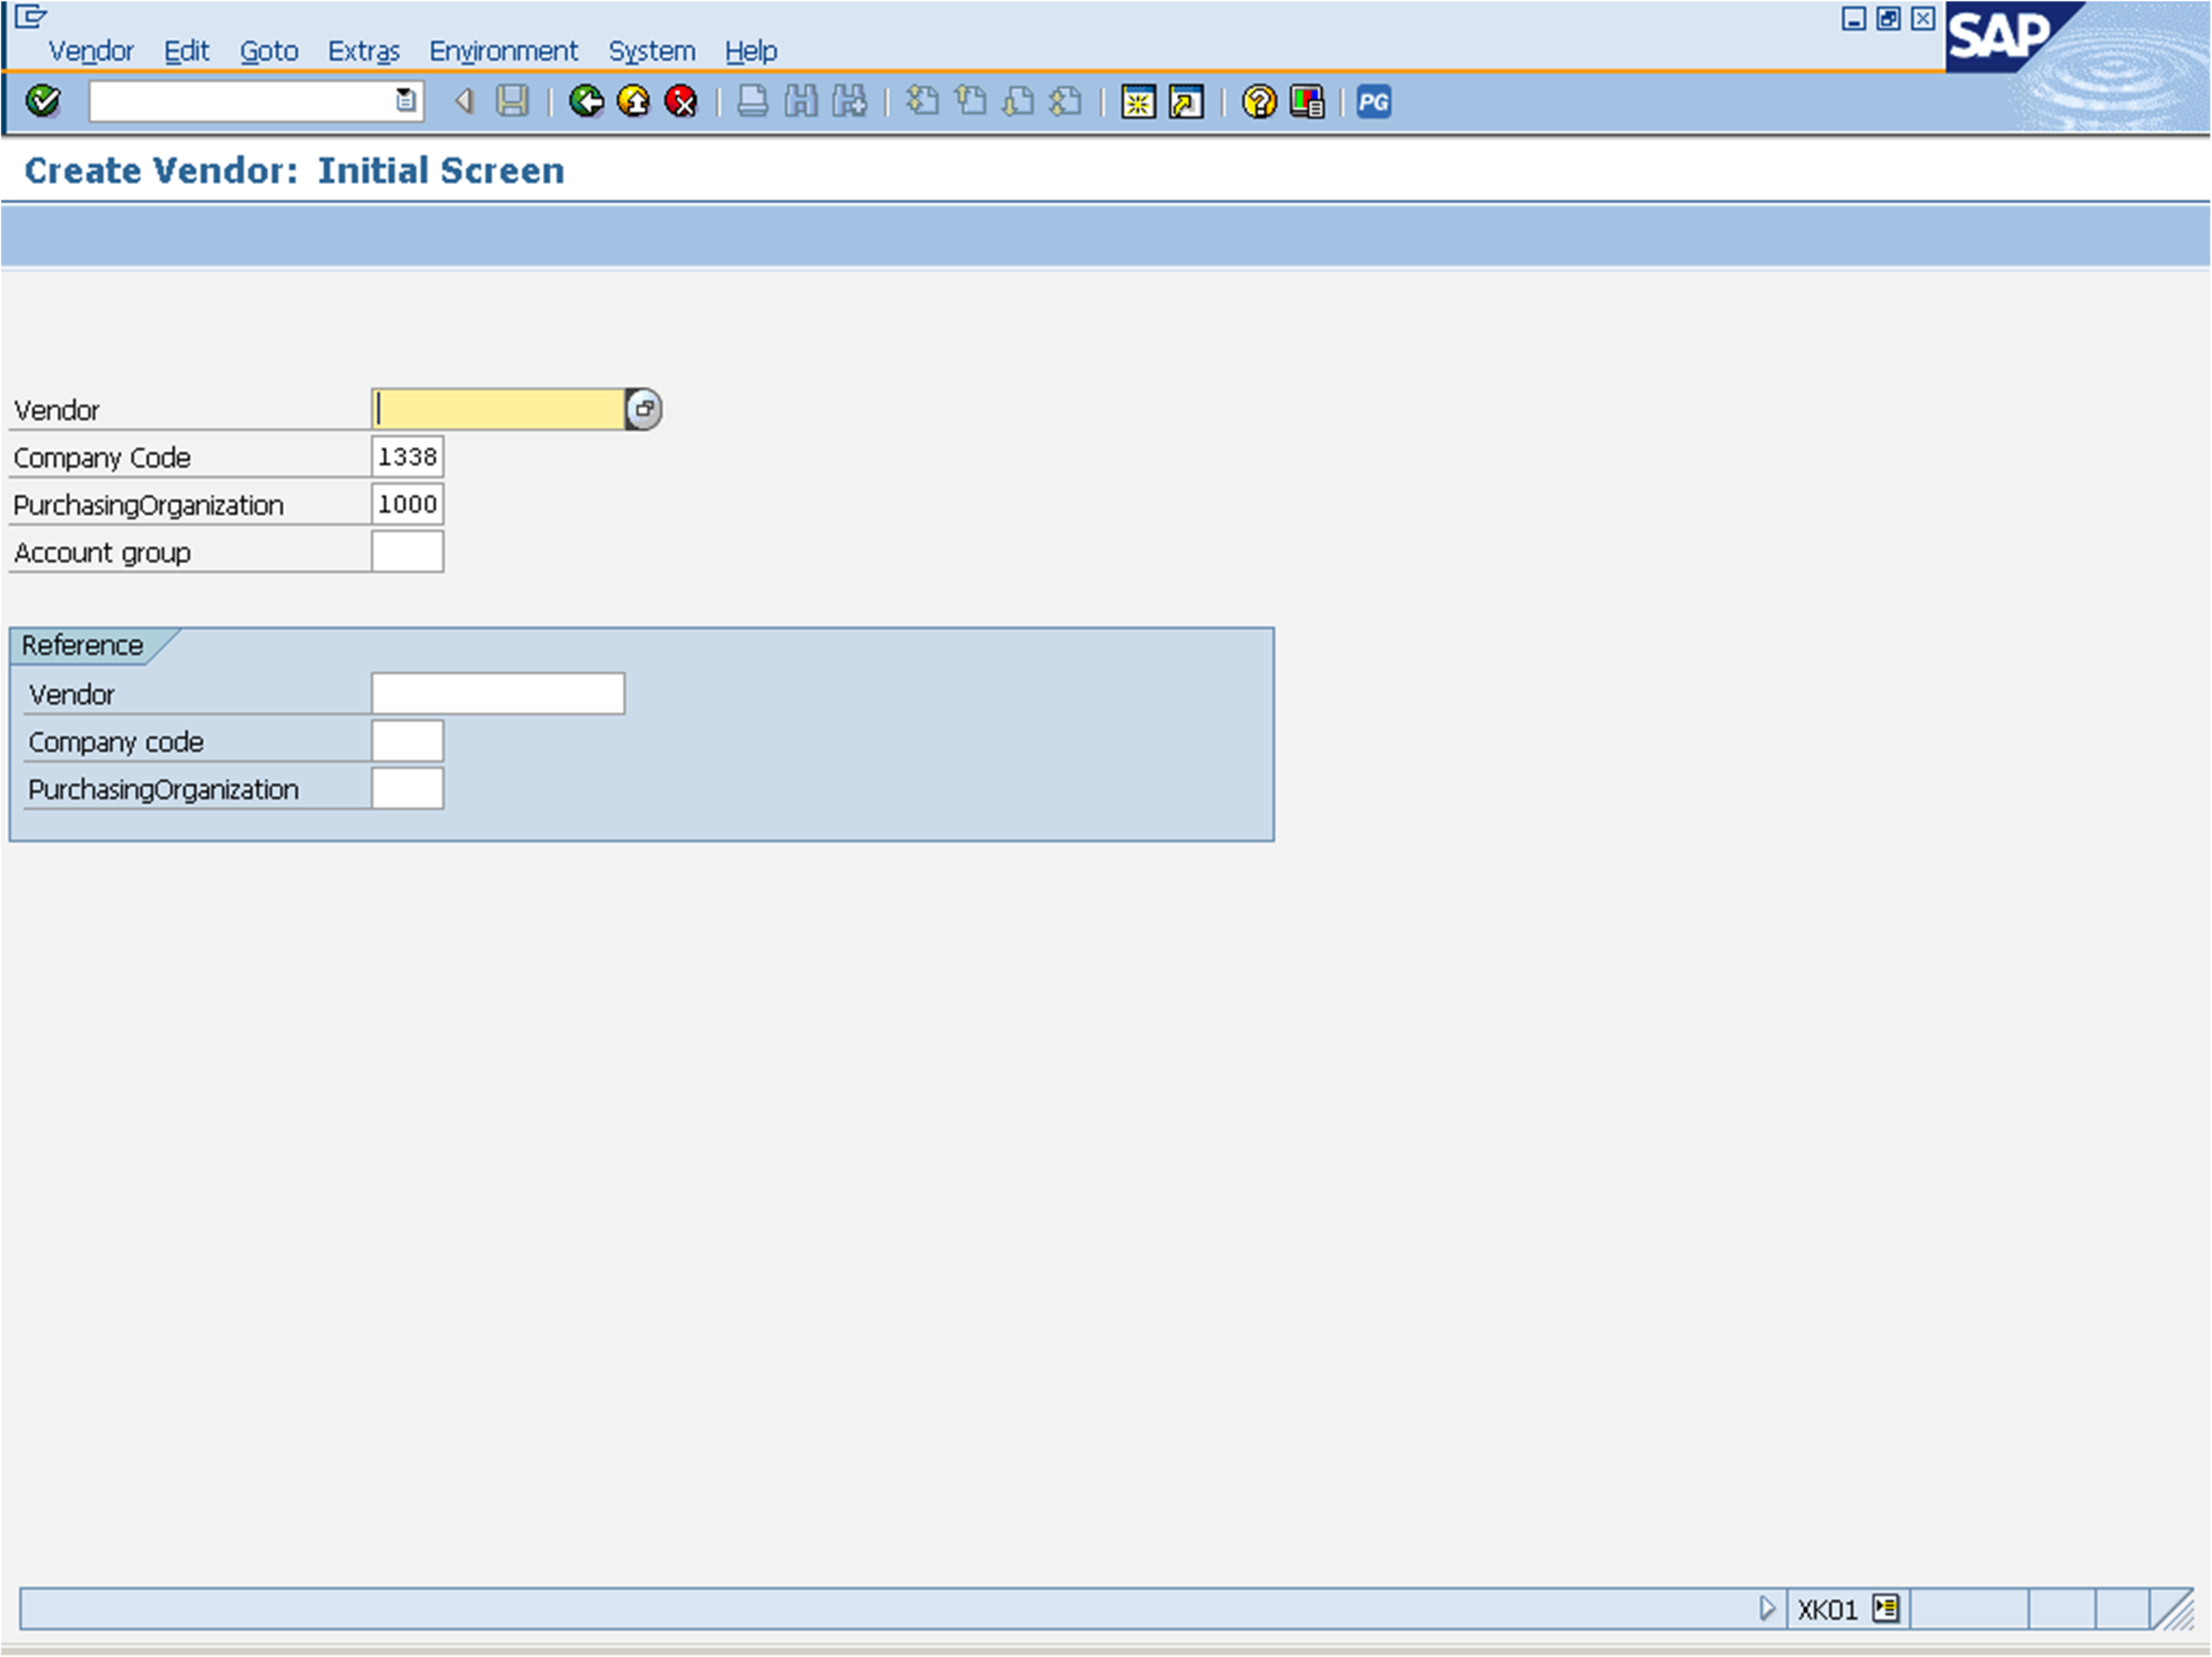Image resolution: width=2212 pixels, height=1657 pixels.
Task: Click the Next Page icon
Action: point(1018,101)
